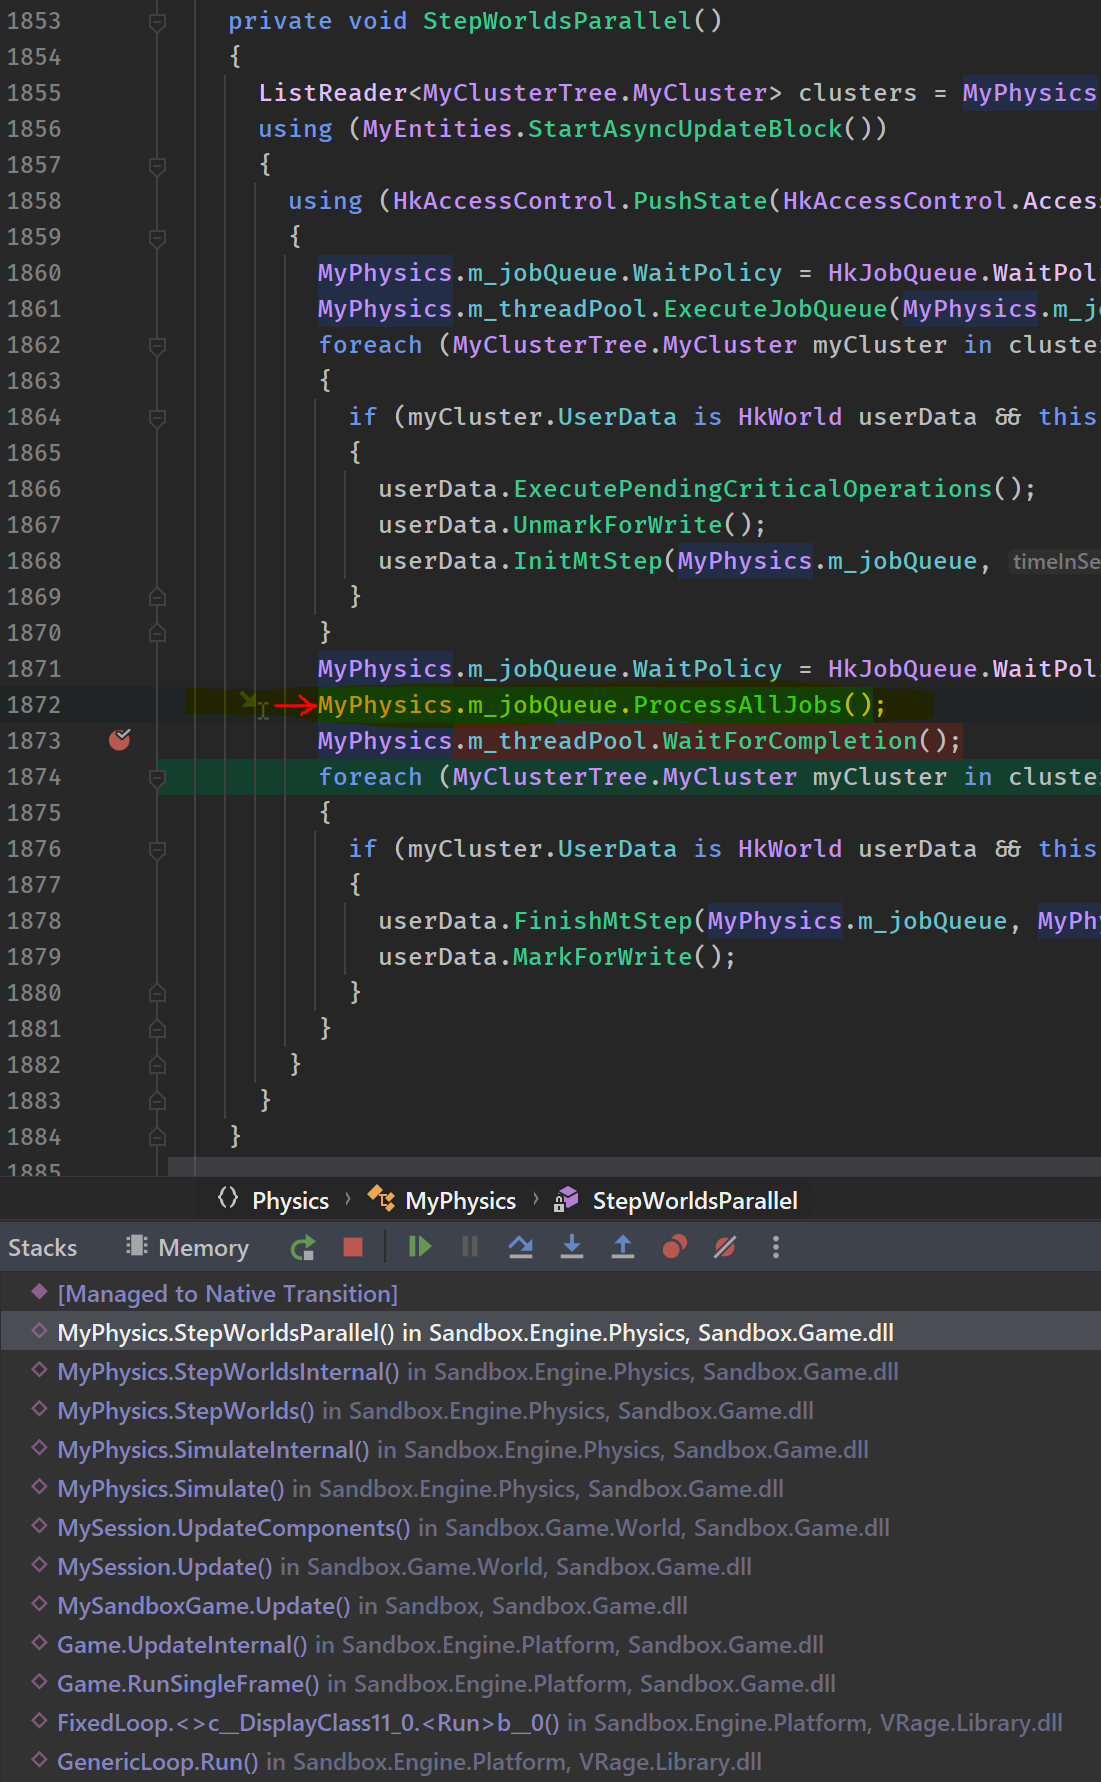
Task: Open the debugger more options menu
Action: 775,1247
